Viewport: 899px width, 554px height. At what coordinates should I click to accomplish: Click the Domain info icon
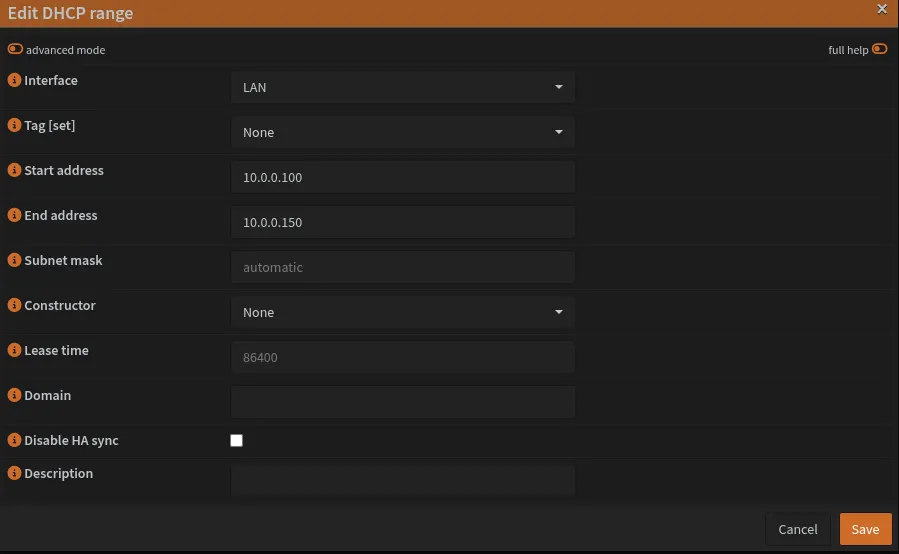[x=14, y=395]
